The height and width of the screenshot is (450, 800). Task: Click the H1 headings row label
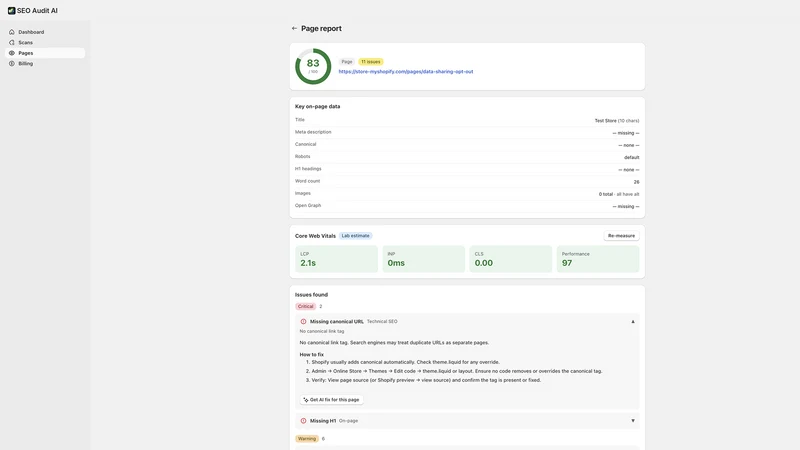[x=308, y=169]
